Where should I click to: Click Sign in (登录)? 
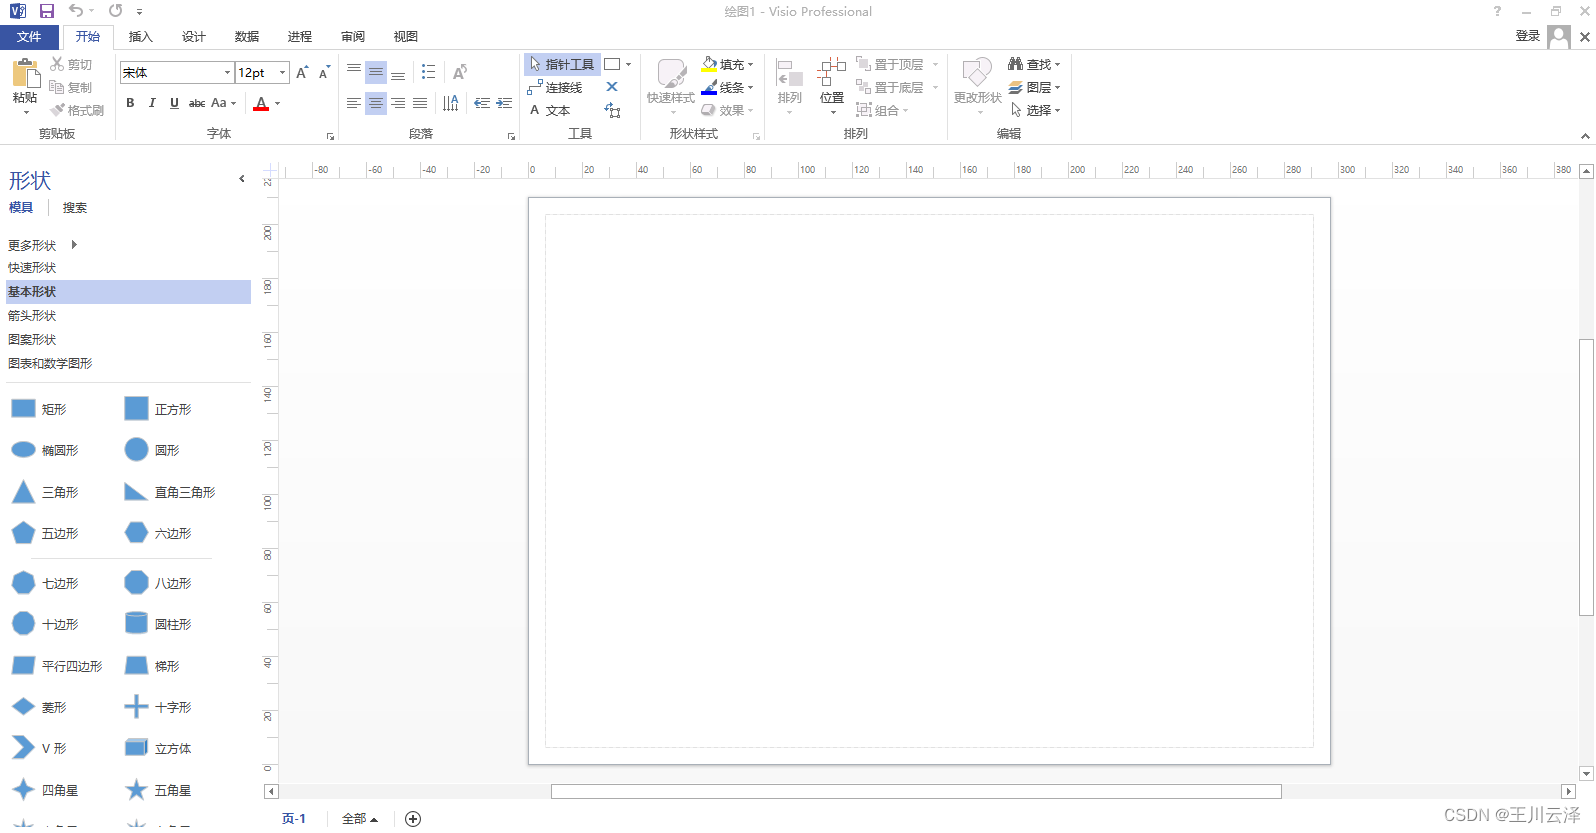tap(1527, 36)
